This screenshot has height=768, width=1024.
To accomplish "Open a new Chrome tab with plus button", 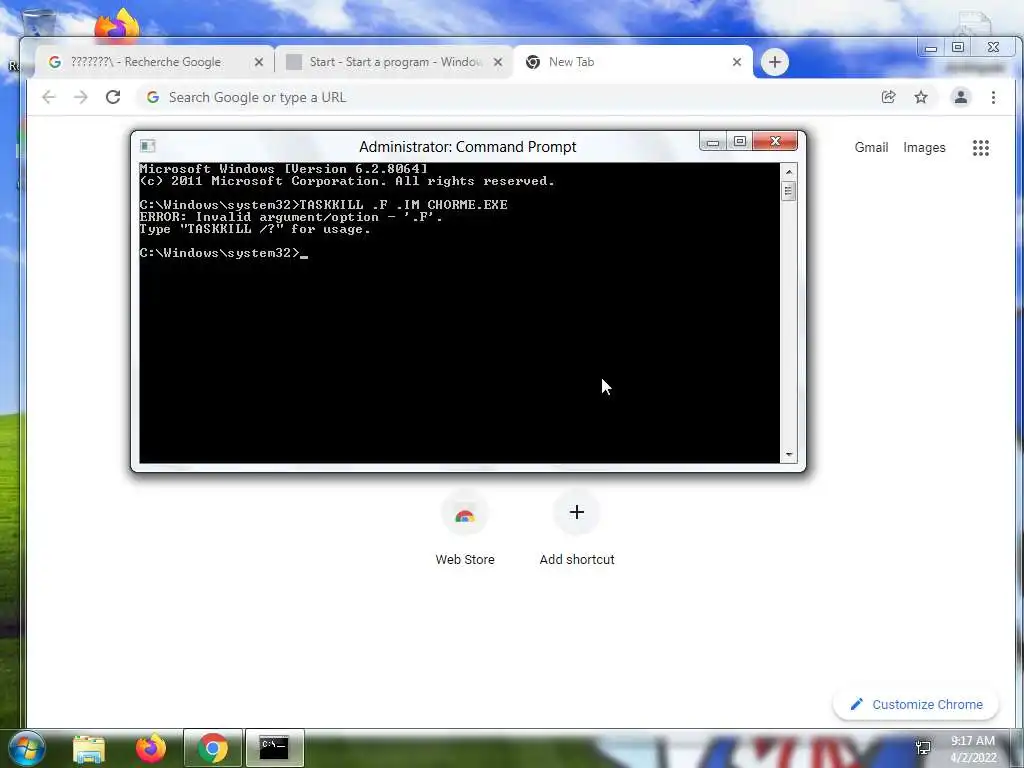I will click(775, 62).
